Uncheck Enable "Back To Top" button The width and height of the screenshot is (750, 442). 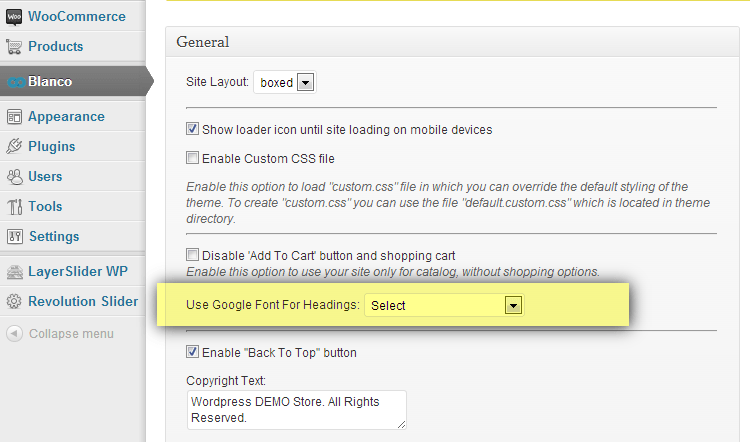point(193,353)
